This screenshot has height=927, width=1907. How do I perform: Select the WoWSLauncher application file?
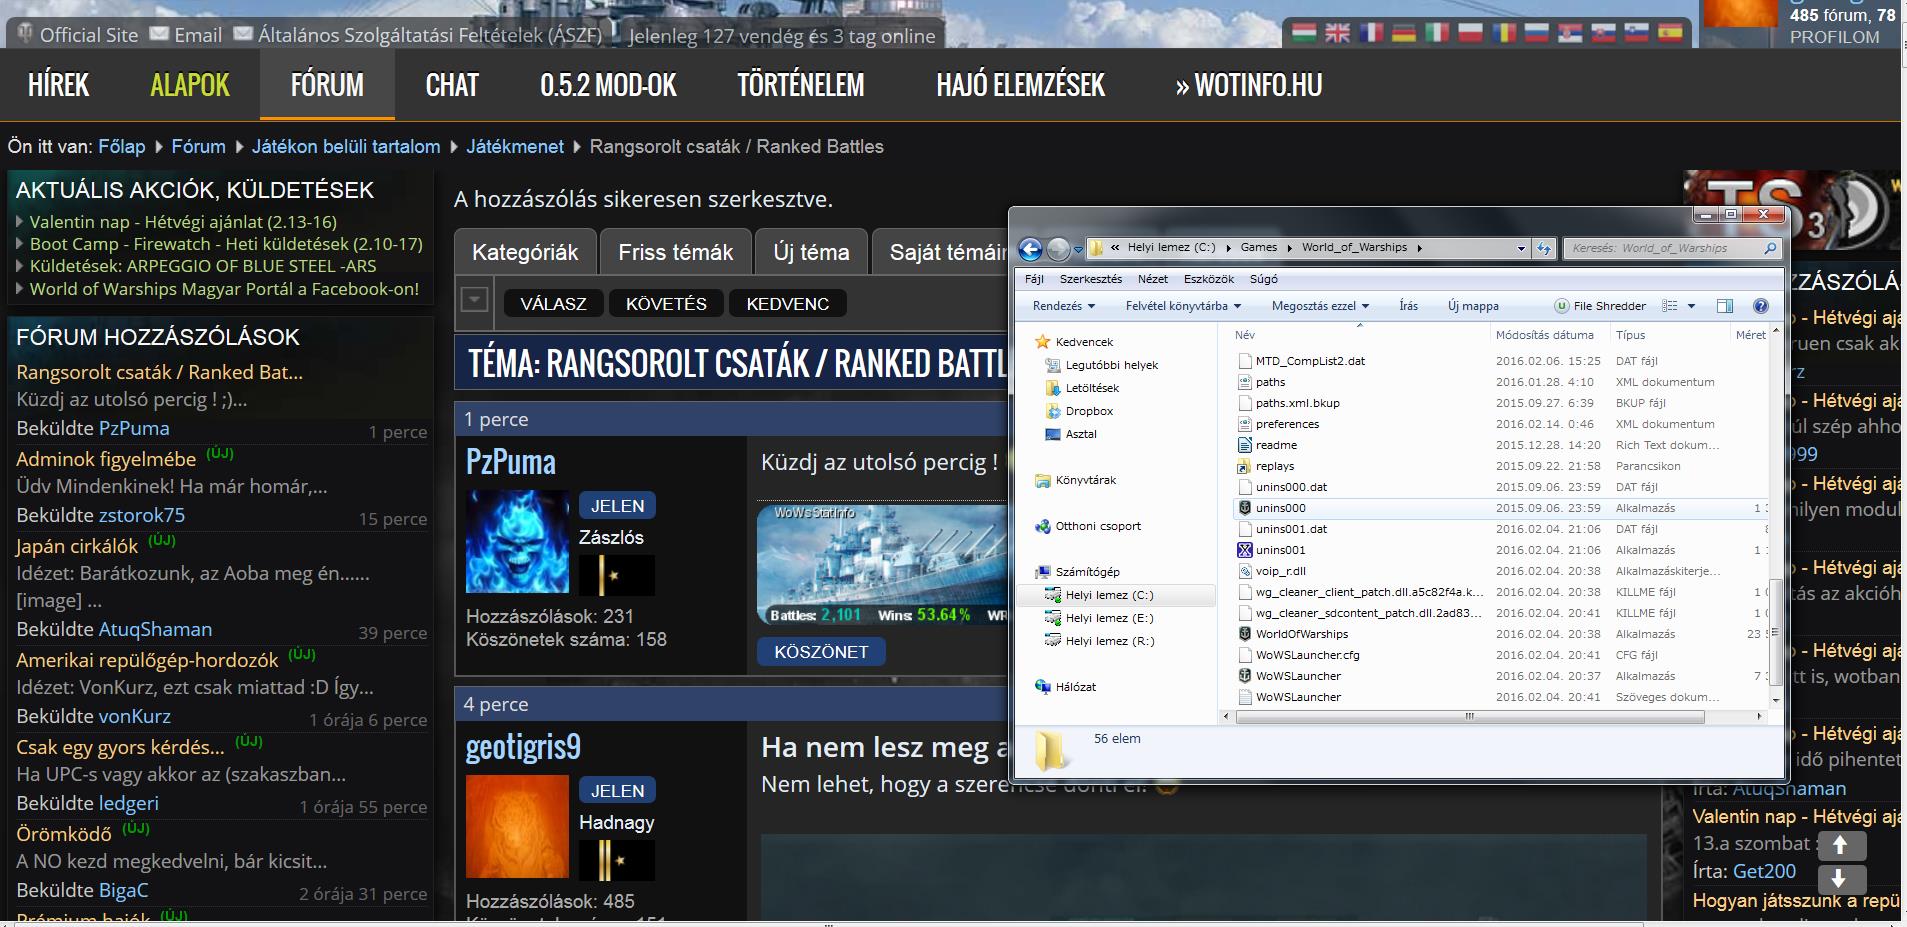point(1298,676)
